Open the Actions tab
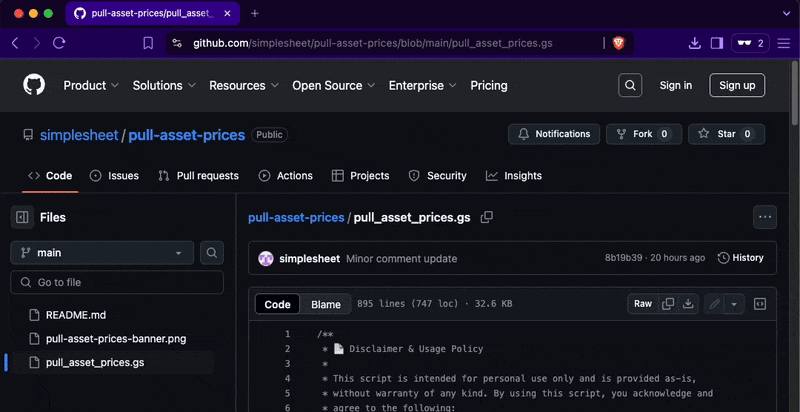The width and height of the screenshot is (800, 412). coord(285,176)
